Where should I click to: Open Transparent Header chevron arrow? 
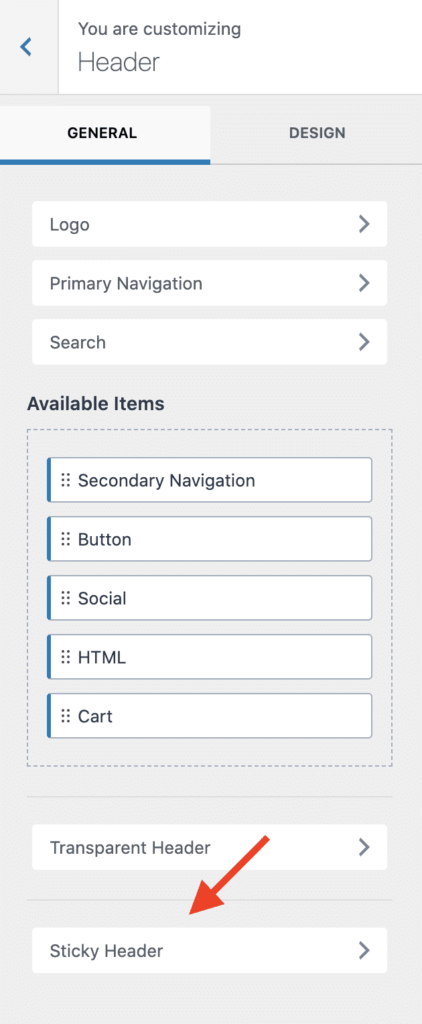pos(364,848)
